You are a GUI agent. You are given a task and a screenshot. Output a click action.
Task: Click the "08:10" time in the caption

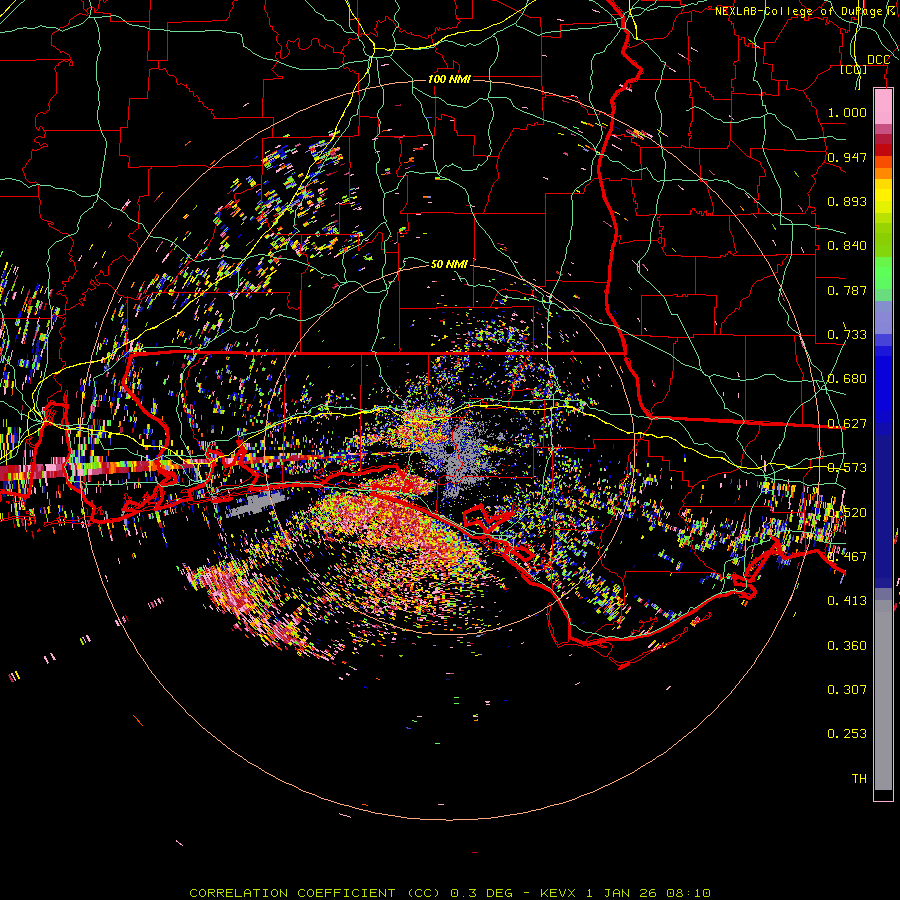tap(688, 893)
